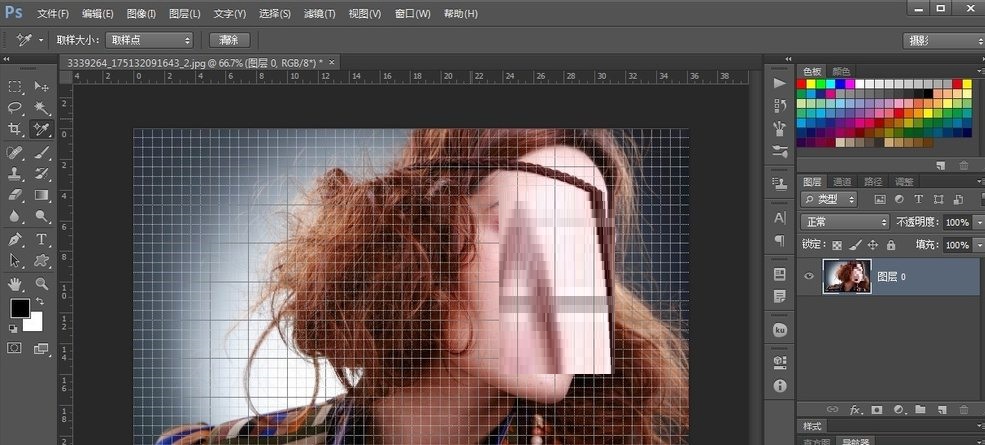Open the 填充 slider arrow
This screenshot has height=445, width=985.
tap(978, 245)
